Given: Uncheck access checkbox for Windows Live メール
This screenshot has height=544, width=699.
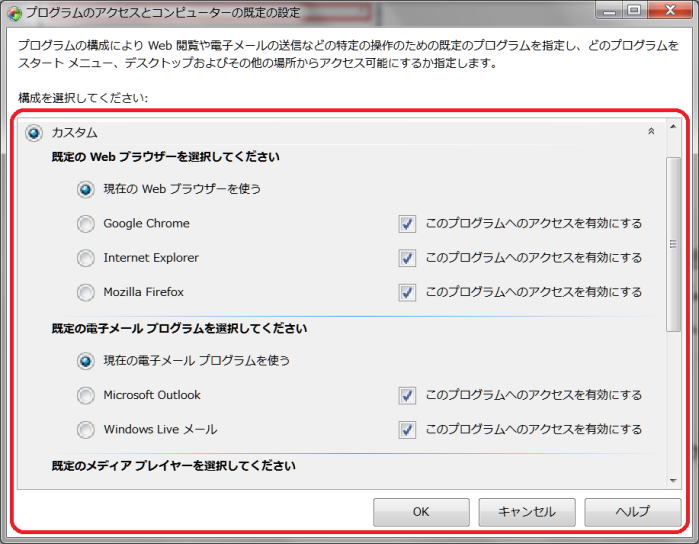Looking at the screenshot, I should coord(407,430).
